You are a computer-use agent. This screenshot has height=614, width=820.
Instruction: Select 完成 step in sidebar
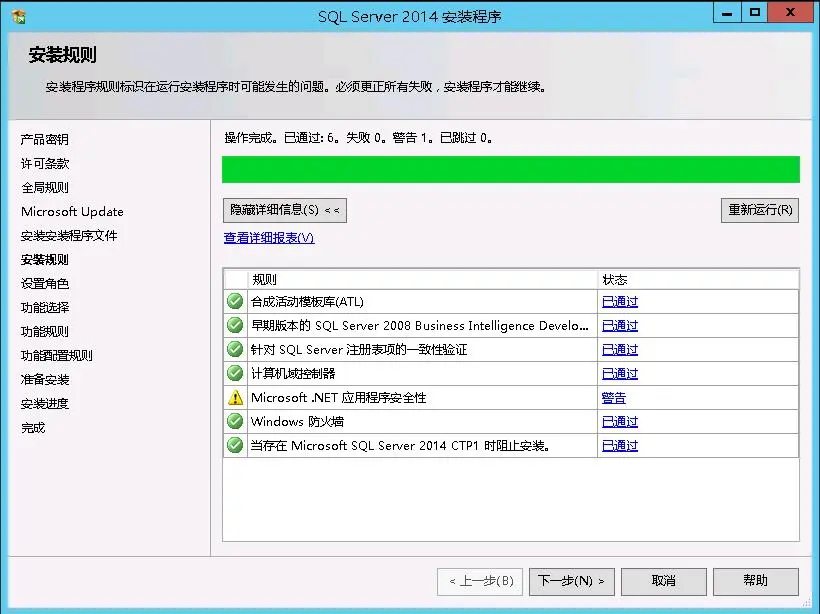click(x=33, y=428)
